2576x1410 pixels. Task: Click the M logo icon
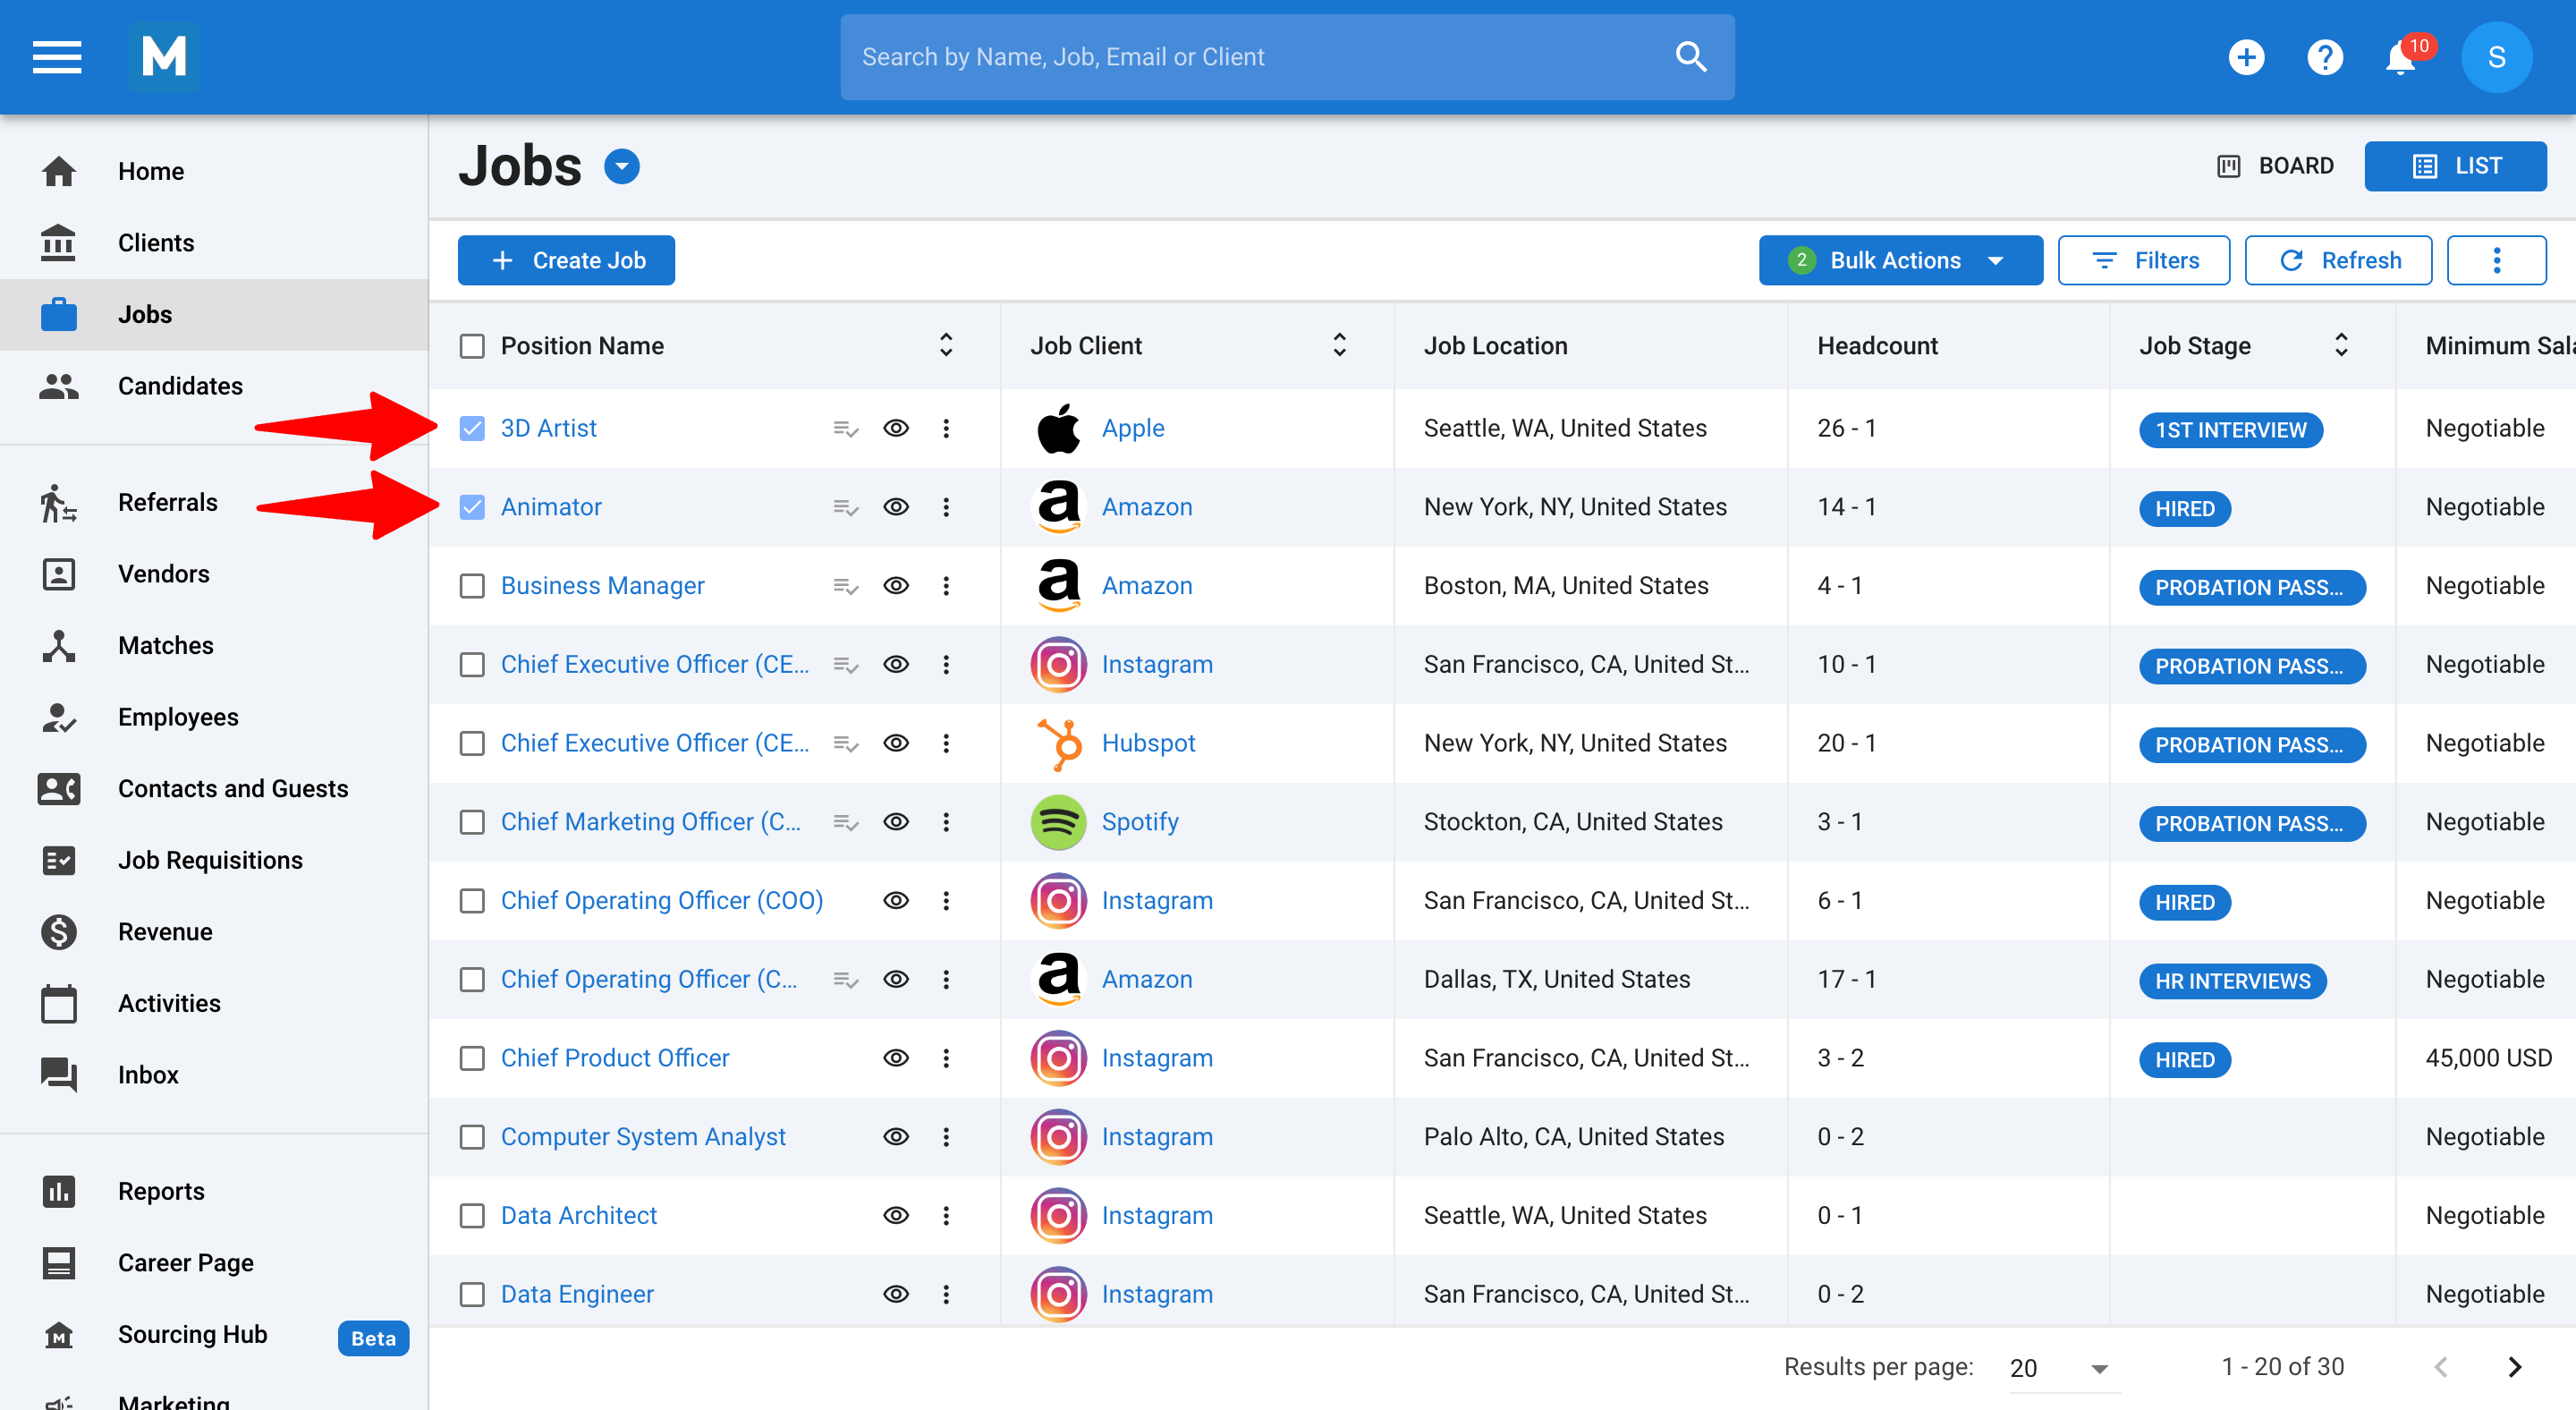point(164,57)
